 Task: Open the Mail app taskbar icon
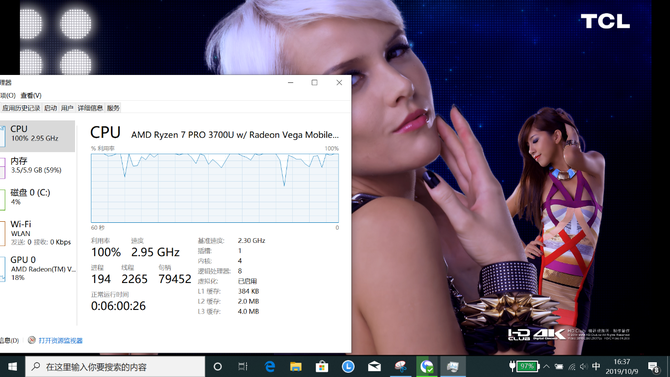point(374,366)
